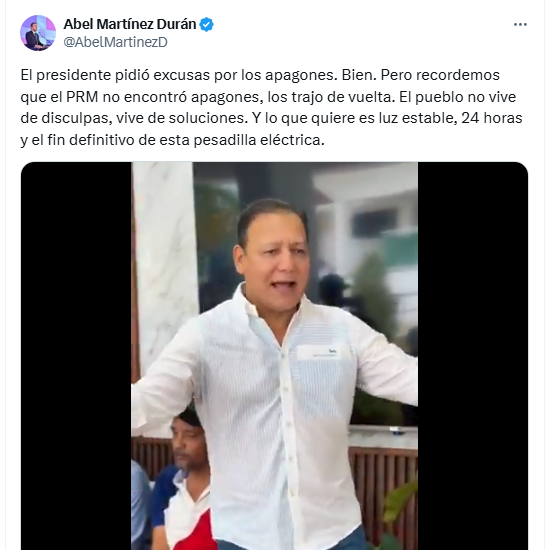Viewport: 548px width, 550px height.
Task: Click the word "presidente" in tweet text
Action: click(x=73, y=75)
